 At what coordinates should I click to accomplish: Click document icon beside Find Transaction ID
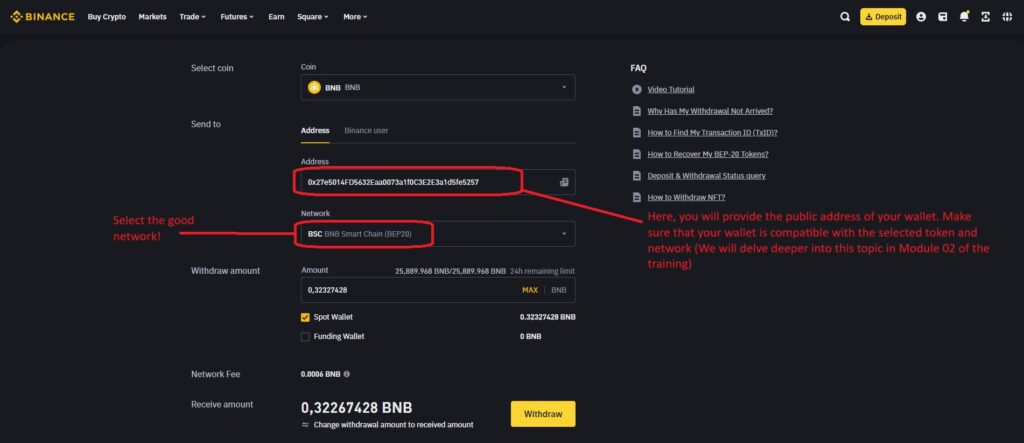click(637, 133)
